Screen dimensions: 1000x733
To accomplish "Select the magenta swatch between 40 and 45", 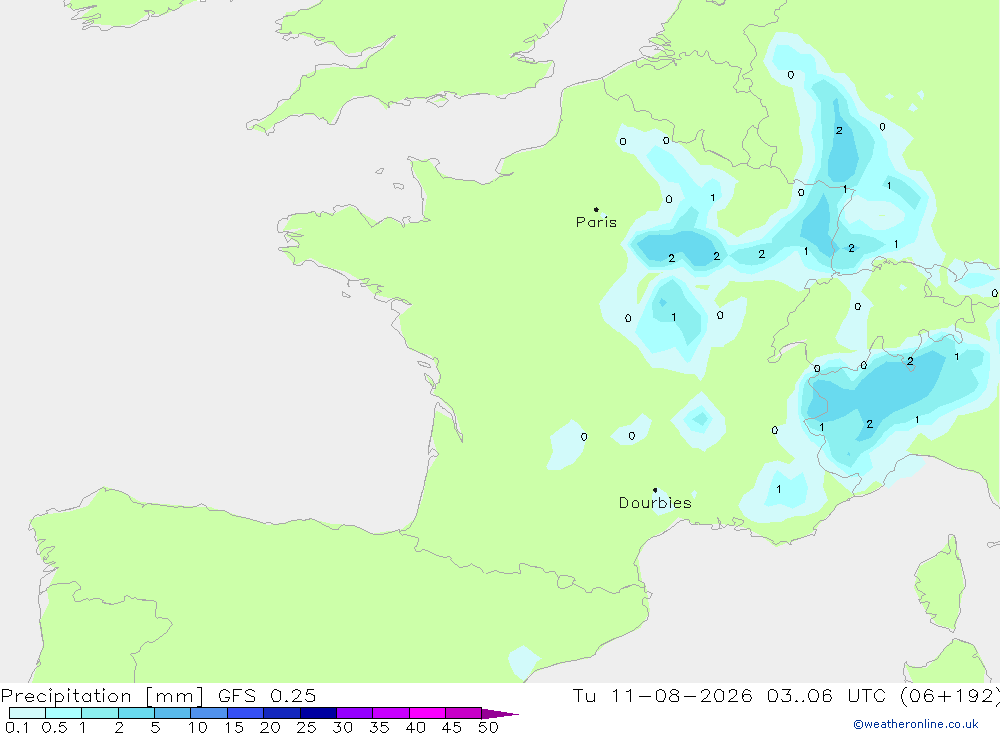I will 427,713.
